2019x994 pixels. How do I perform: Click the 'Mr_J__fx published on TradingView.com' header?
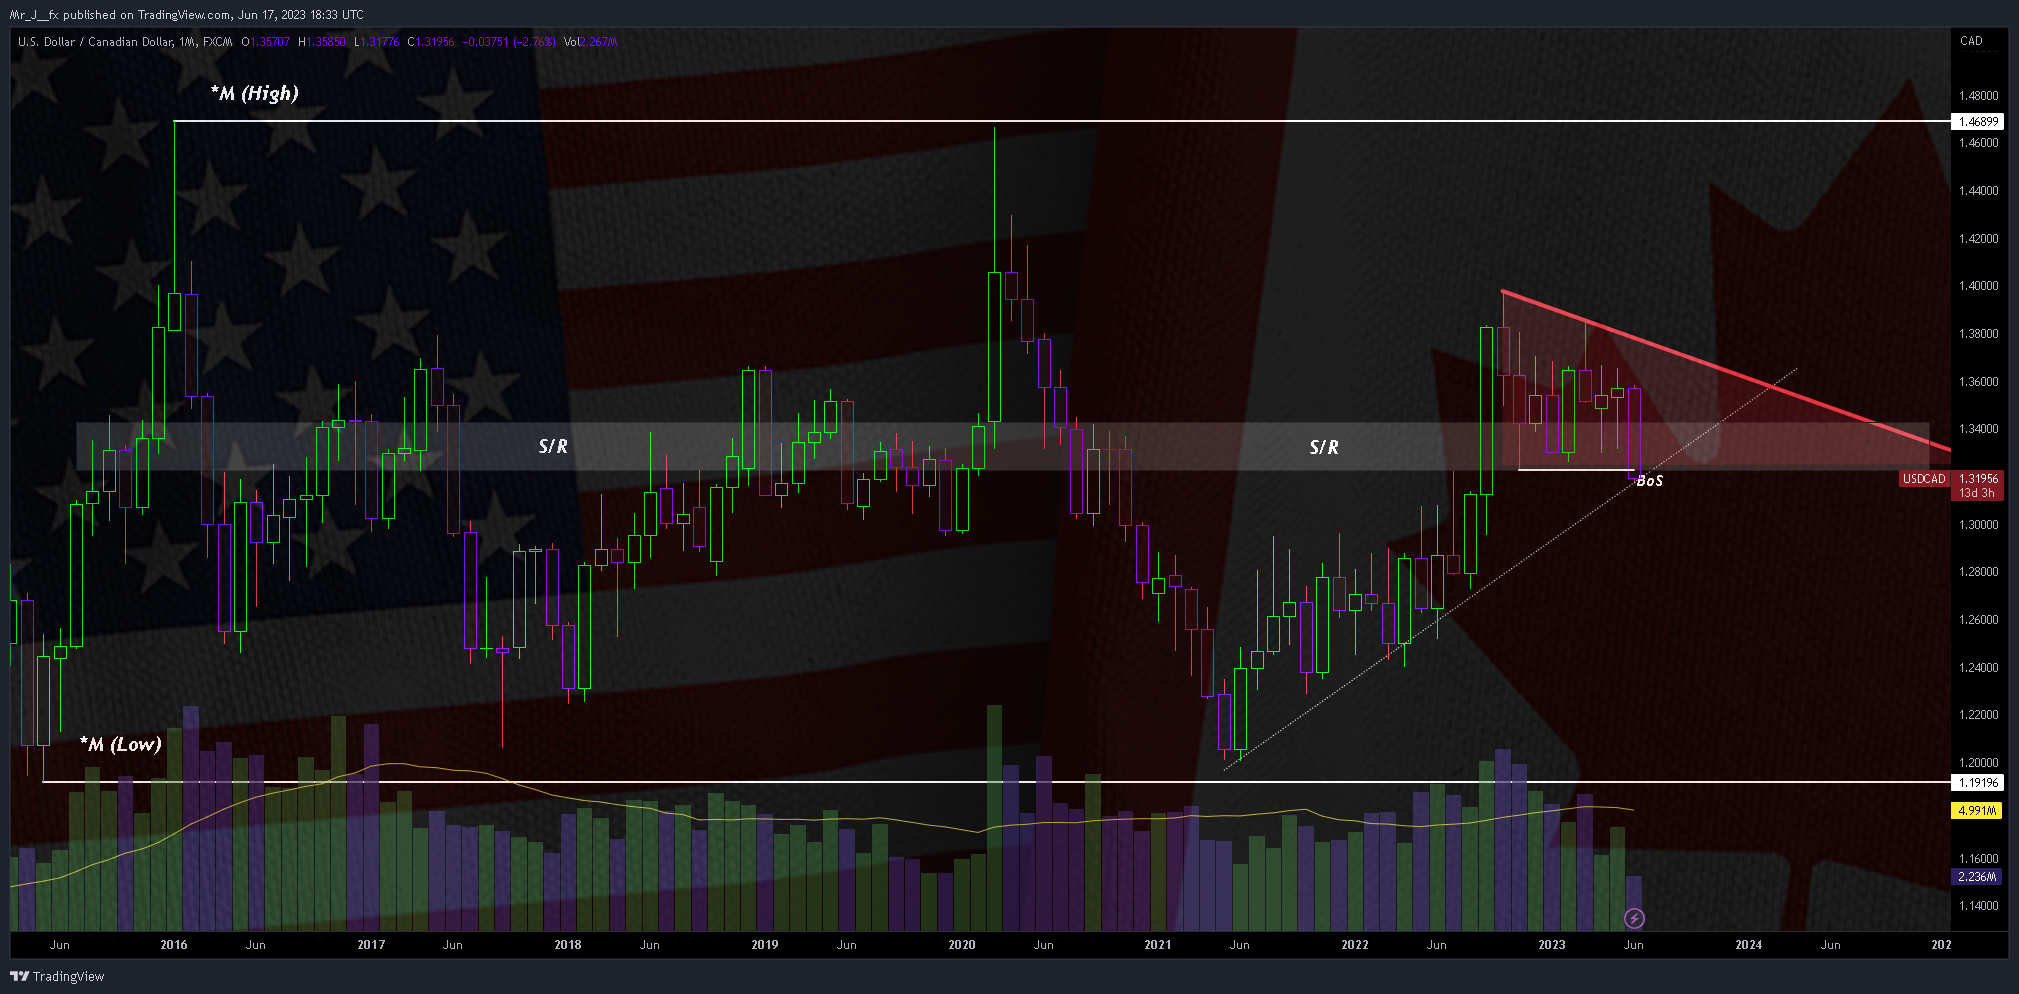(120, 14)
